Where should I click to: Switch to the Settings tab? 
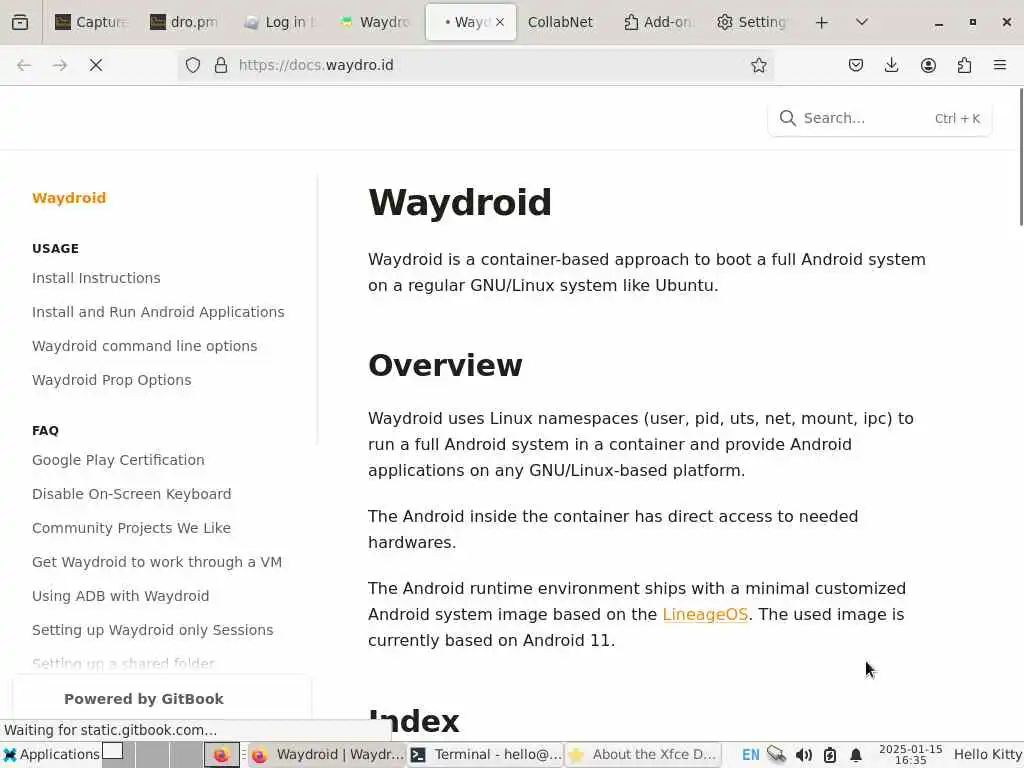(x=752, y=22)
